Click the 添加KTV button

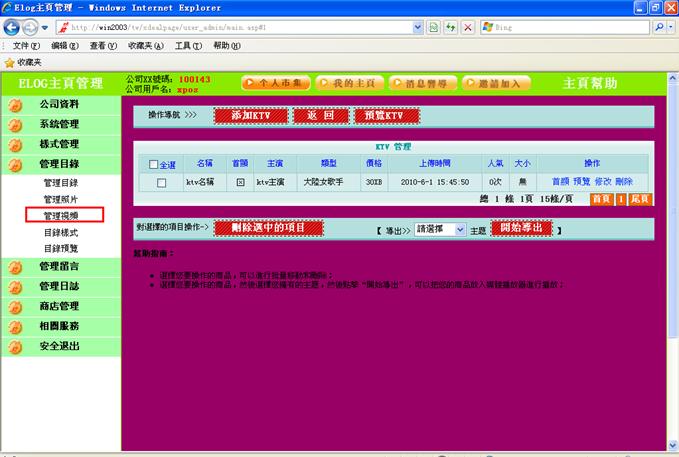tap(249, 116)
